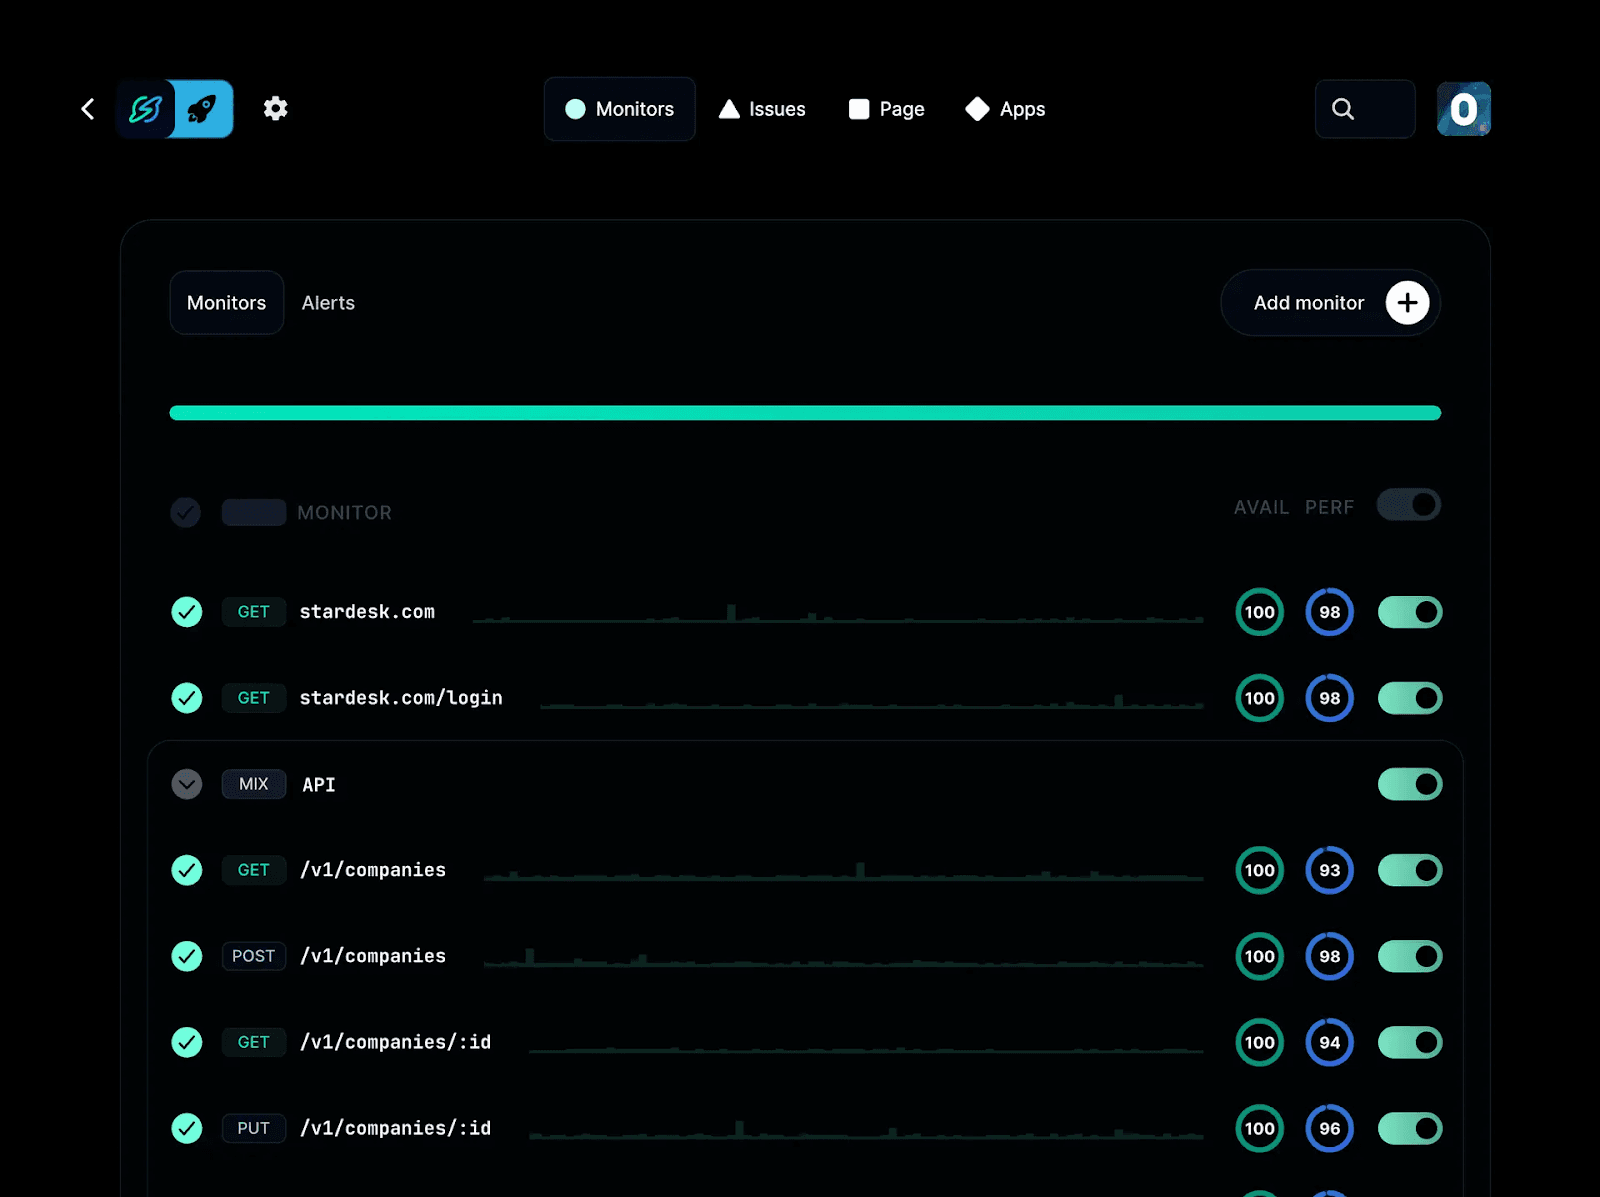1600x1197 pixels.
Task: Switch to the Alerts tab
Action: (x=328, y=303)
